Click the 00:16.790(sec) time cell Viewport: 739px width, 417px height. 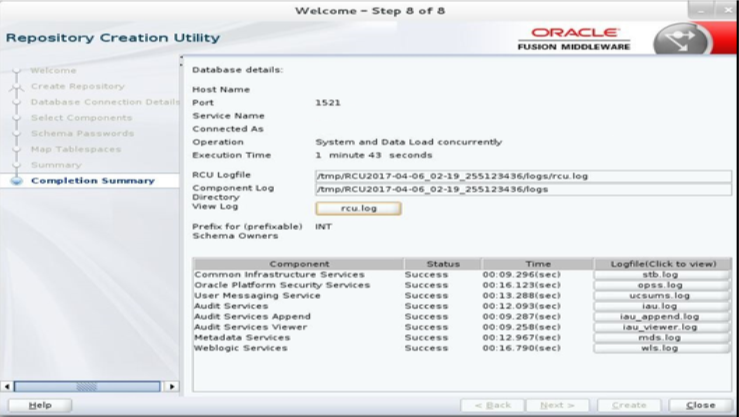(x=522, y=348)
